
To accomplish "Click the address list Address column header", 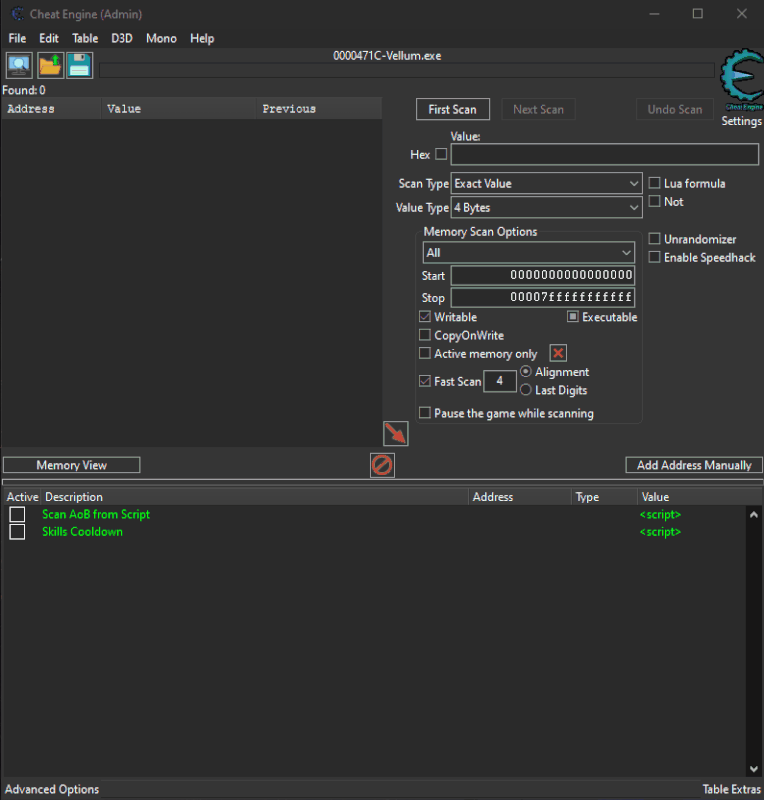I will (520, 497).
